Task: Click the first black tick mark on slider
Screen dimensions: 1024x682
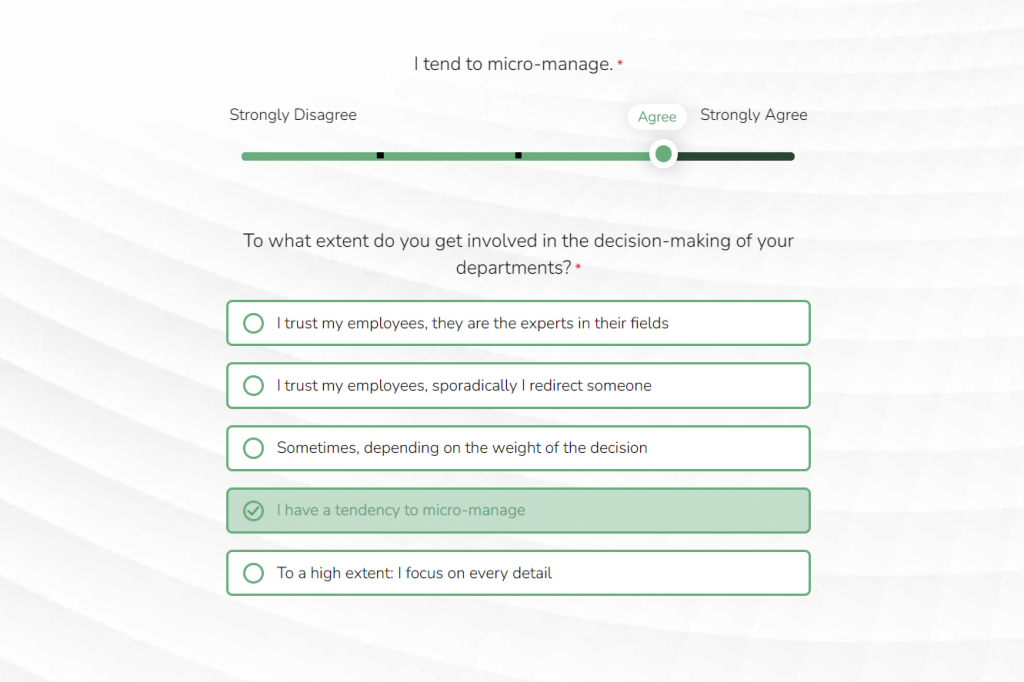Action: (x=380, y=155)
